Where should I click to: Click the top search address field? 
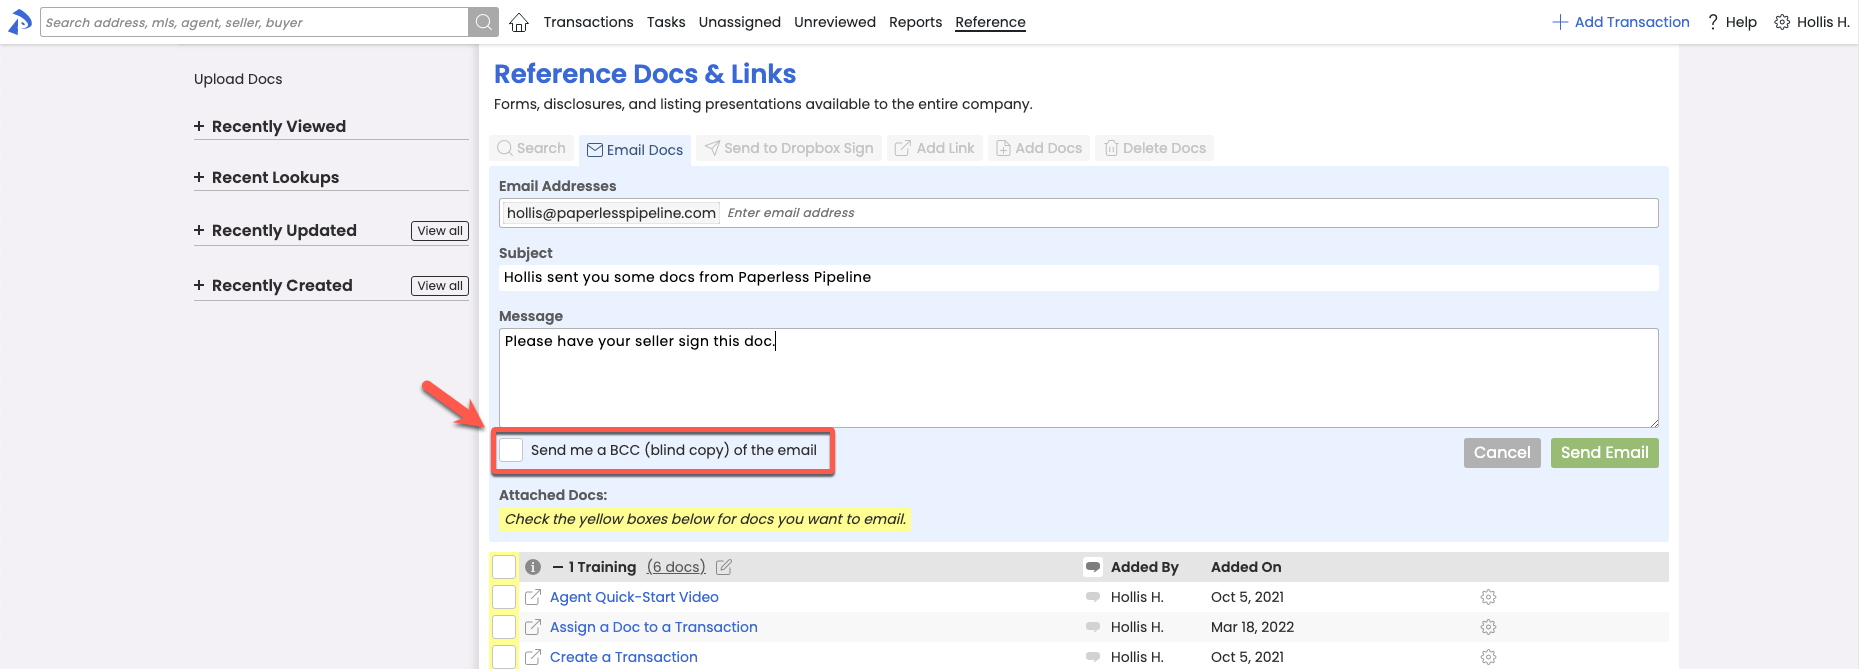click(254, 22)
